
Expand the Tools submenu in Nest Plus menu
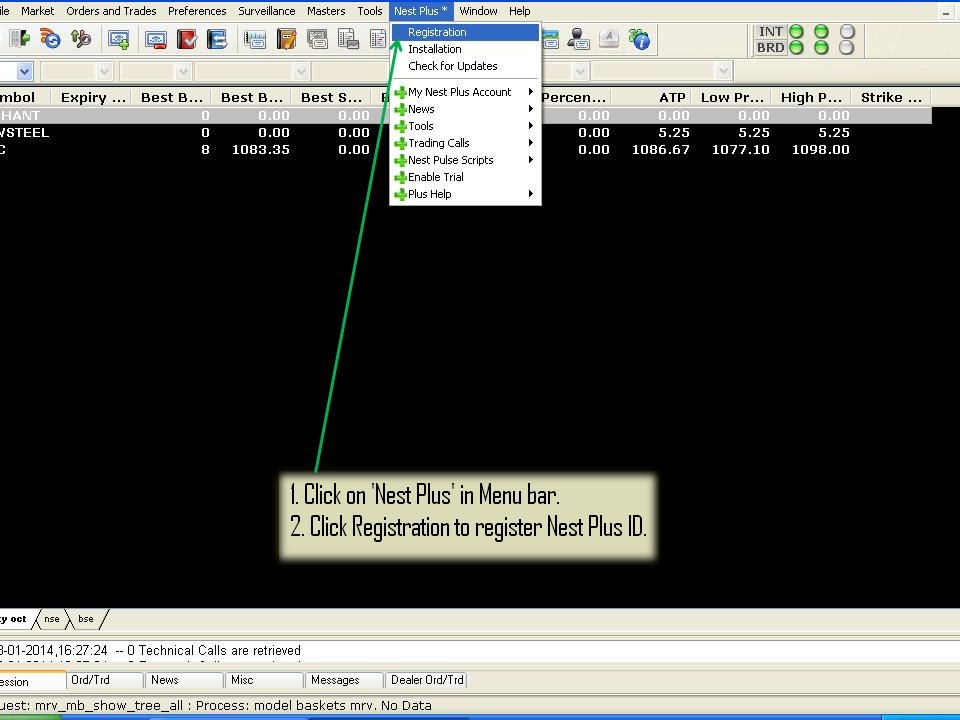465,126
